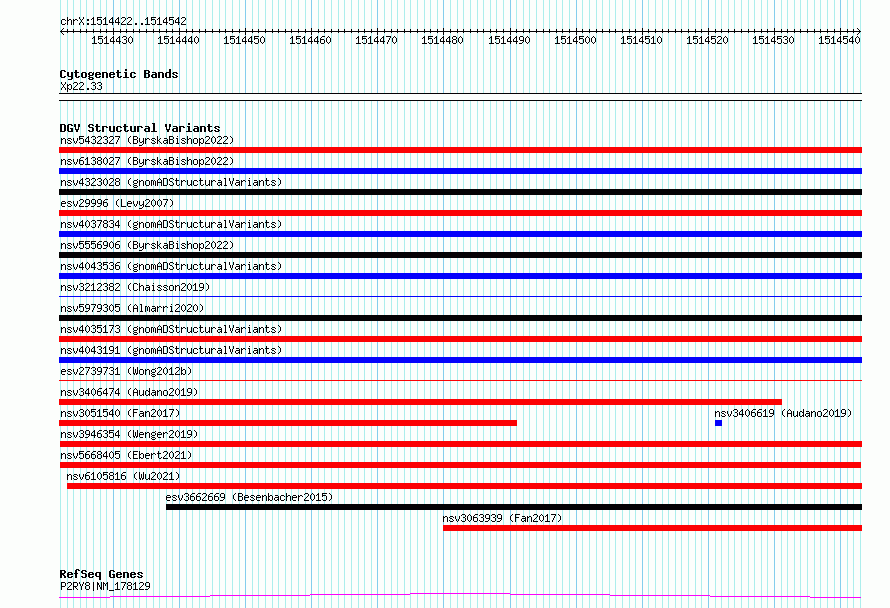The image size is (890, 608).
Task: Click ruler position 1514510
Action: (641, 40)
